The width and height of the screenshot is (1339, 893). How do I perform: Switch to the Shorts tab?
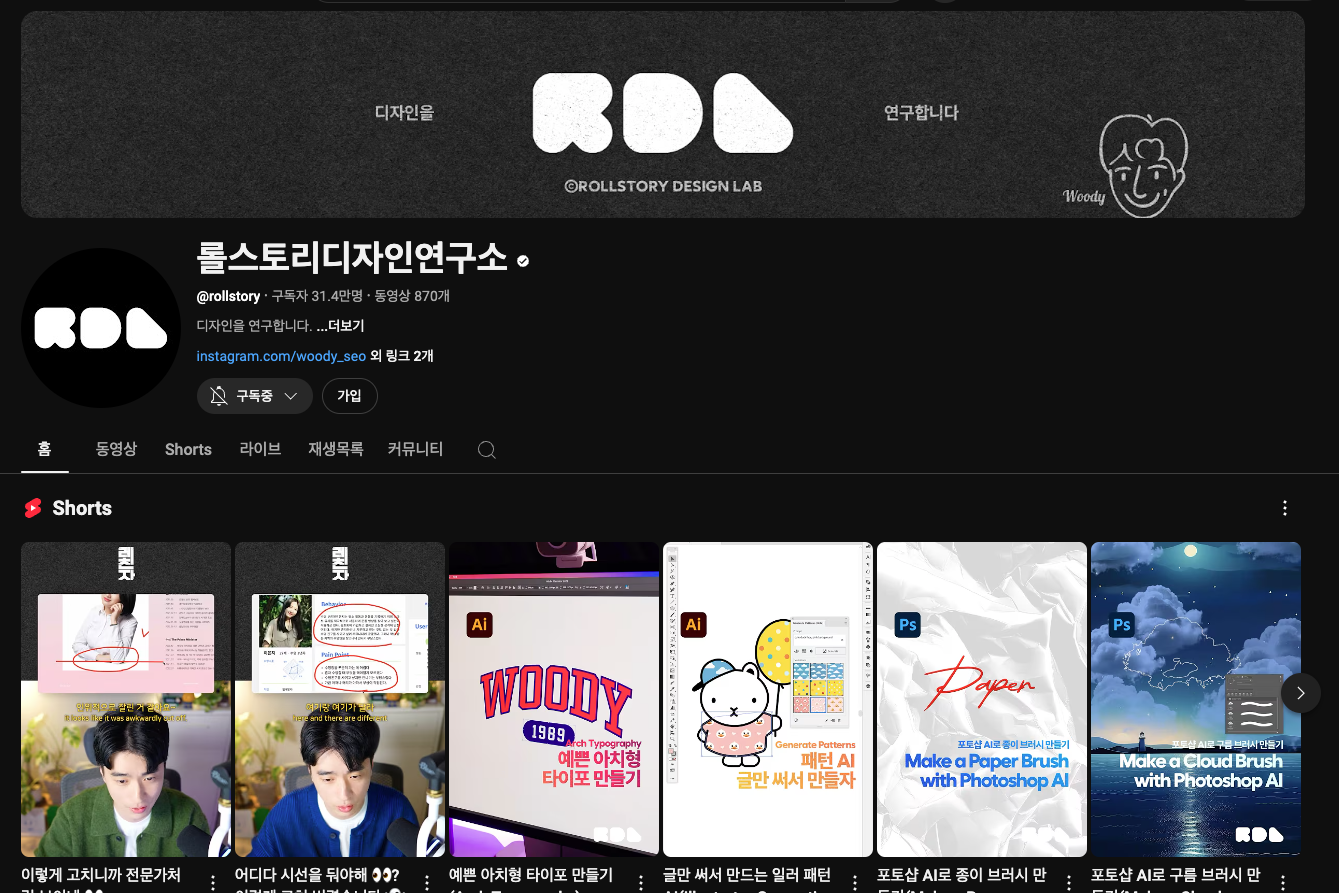coord(188,450)
